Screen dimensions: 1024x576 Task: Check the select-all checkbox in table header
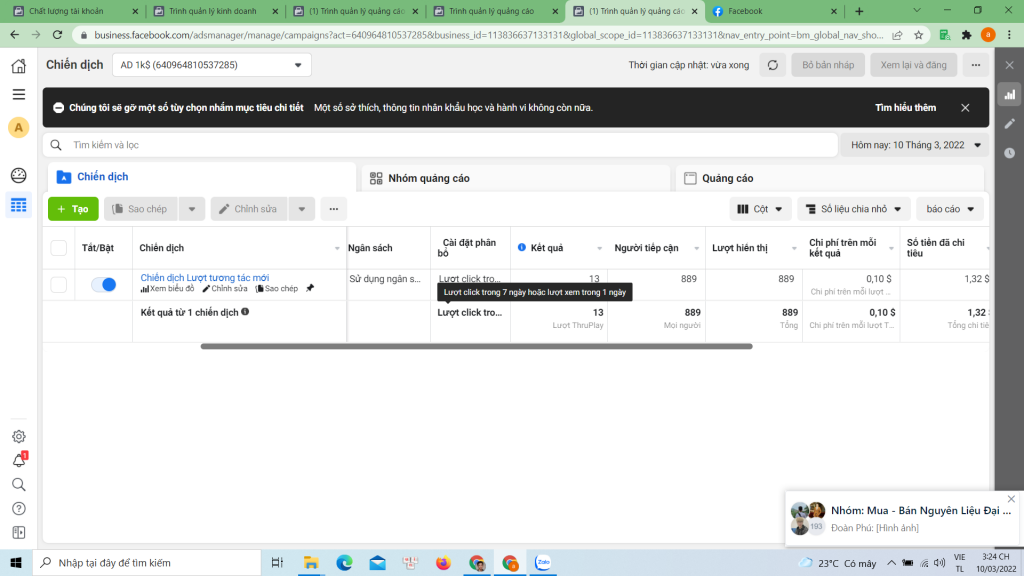(59, 248)
